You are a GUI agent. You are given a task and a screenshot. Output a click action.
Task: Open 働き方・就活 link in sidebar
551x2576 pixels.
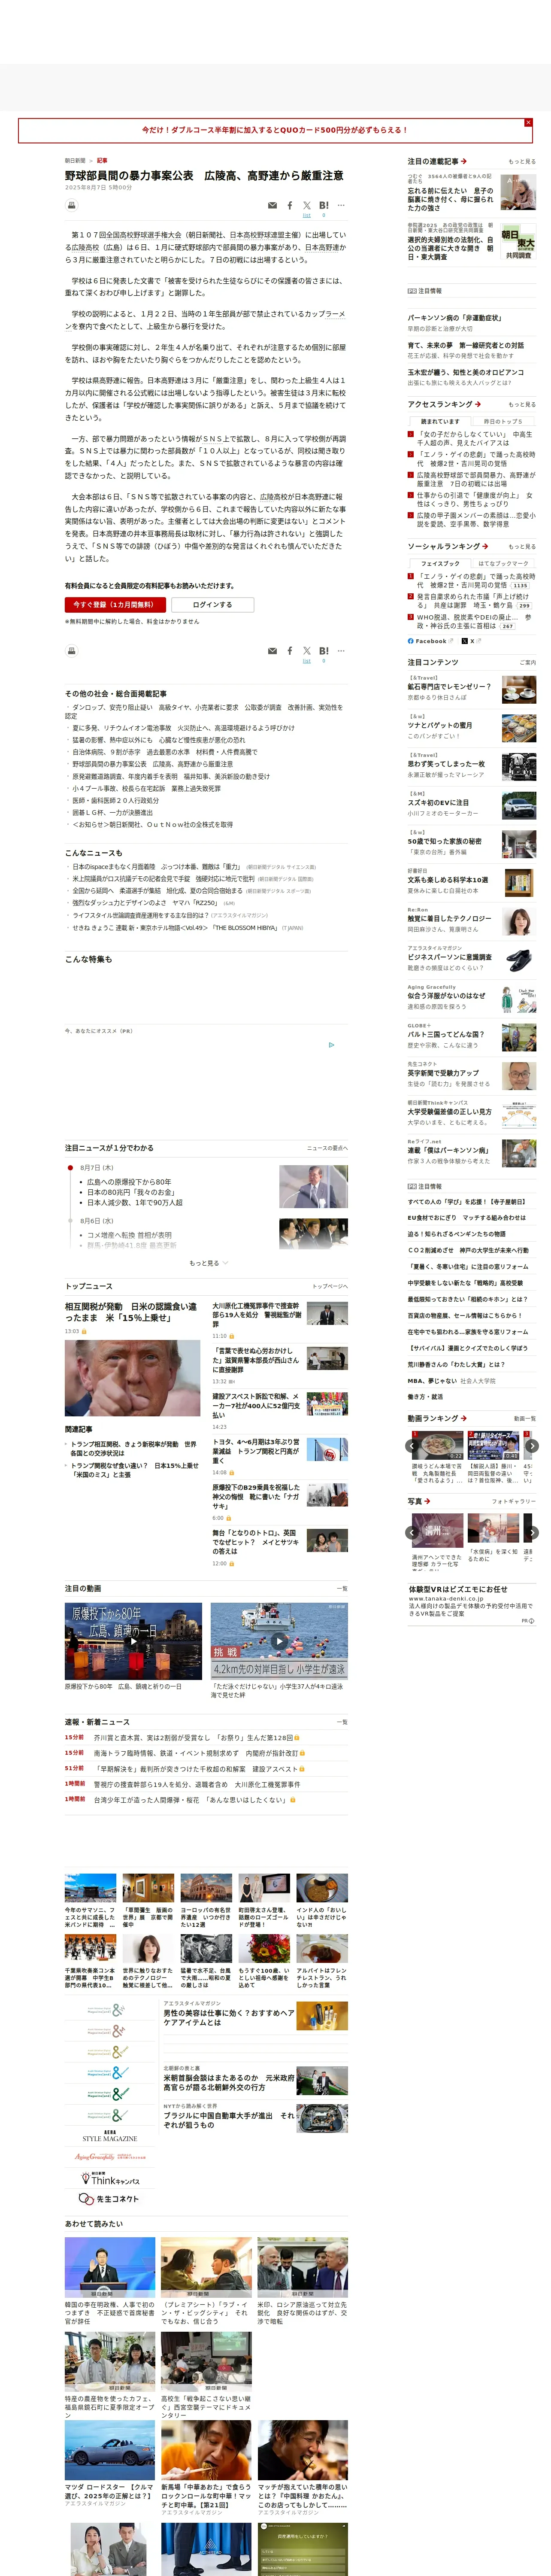coord(425,1397)
